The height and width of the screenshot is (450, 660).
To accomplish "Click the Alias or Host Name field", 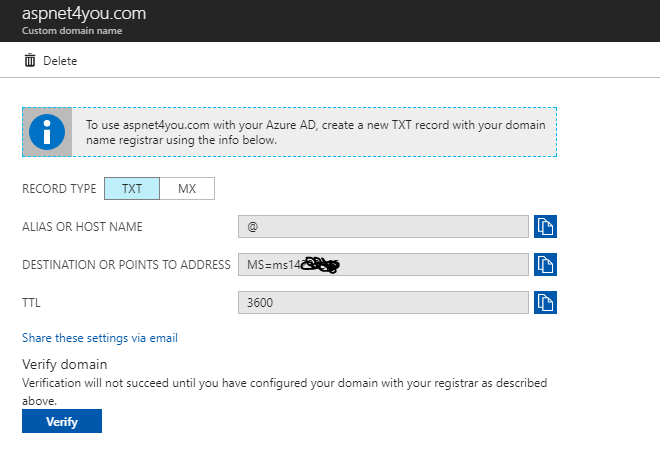I will (383, 226).
